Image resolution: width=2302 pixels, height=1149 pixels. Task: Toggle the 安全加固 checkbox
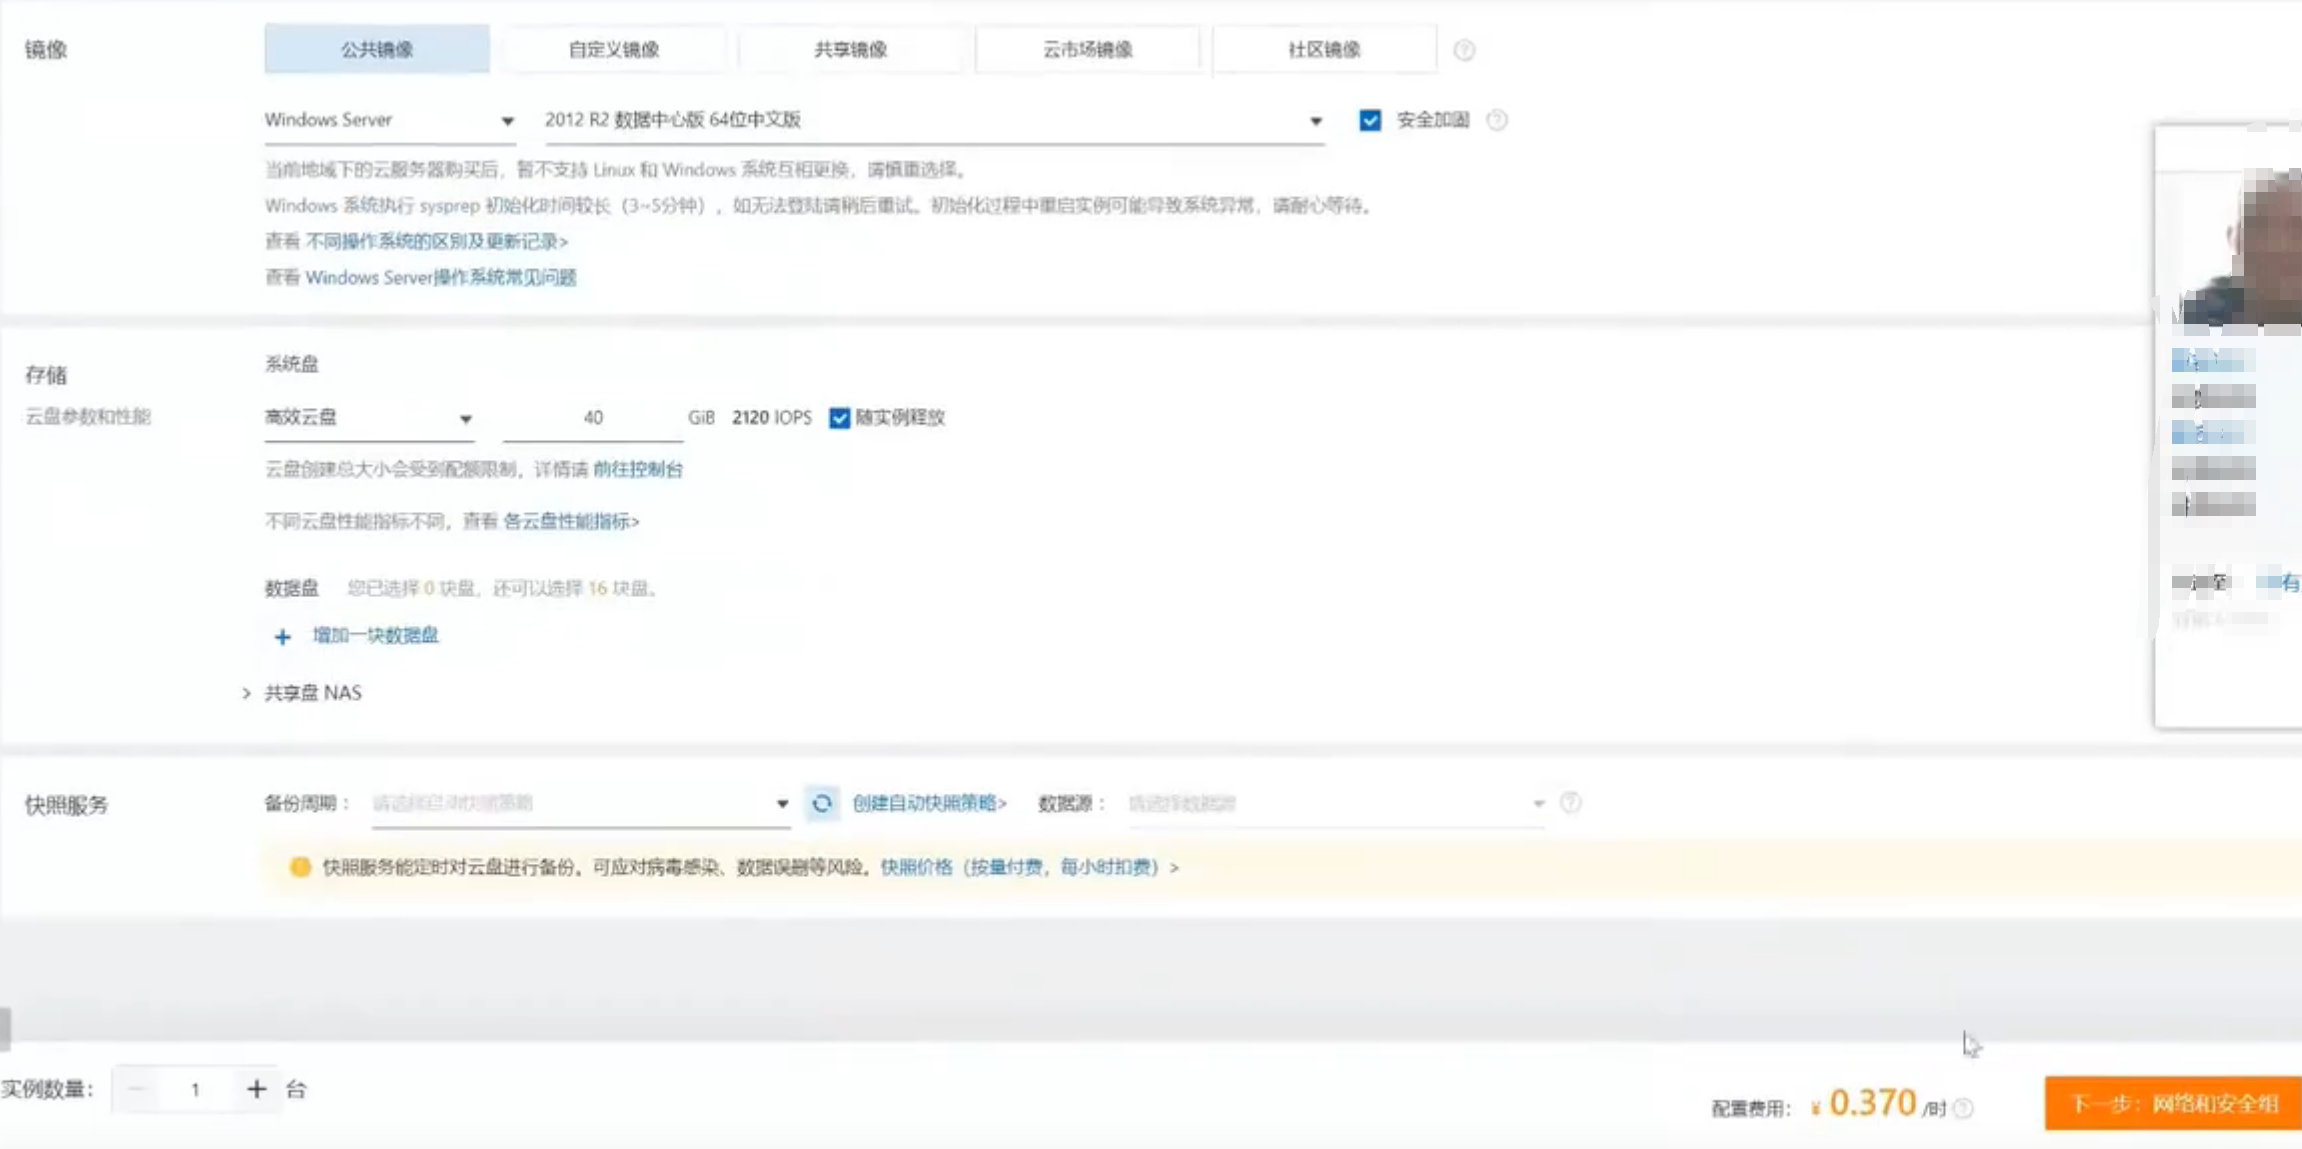pyautogui.click(x=1370, y=120)
